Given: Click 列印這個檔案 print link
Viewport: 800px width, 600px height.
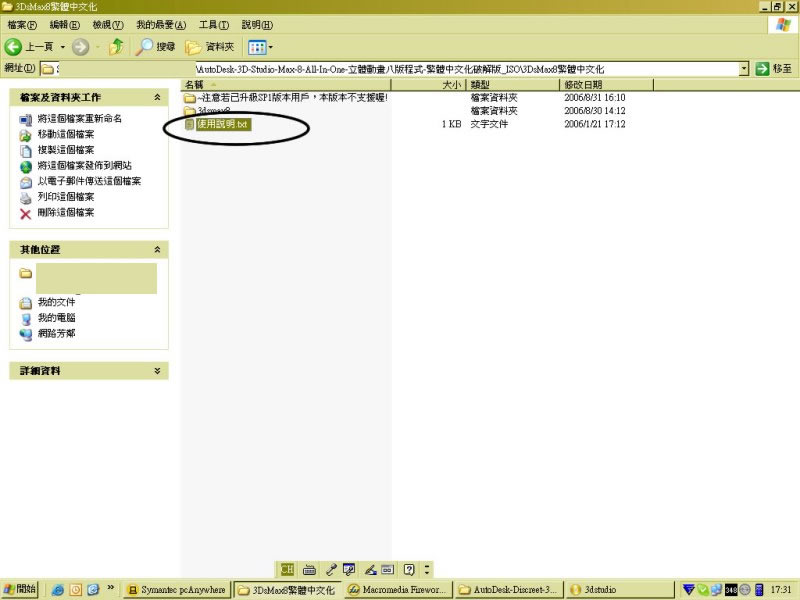Looking at the screenshot, I should pos(66,197).
